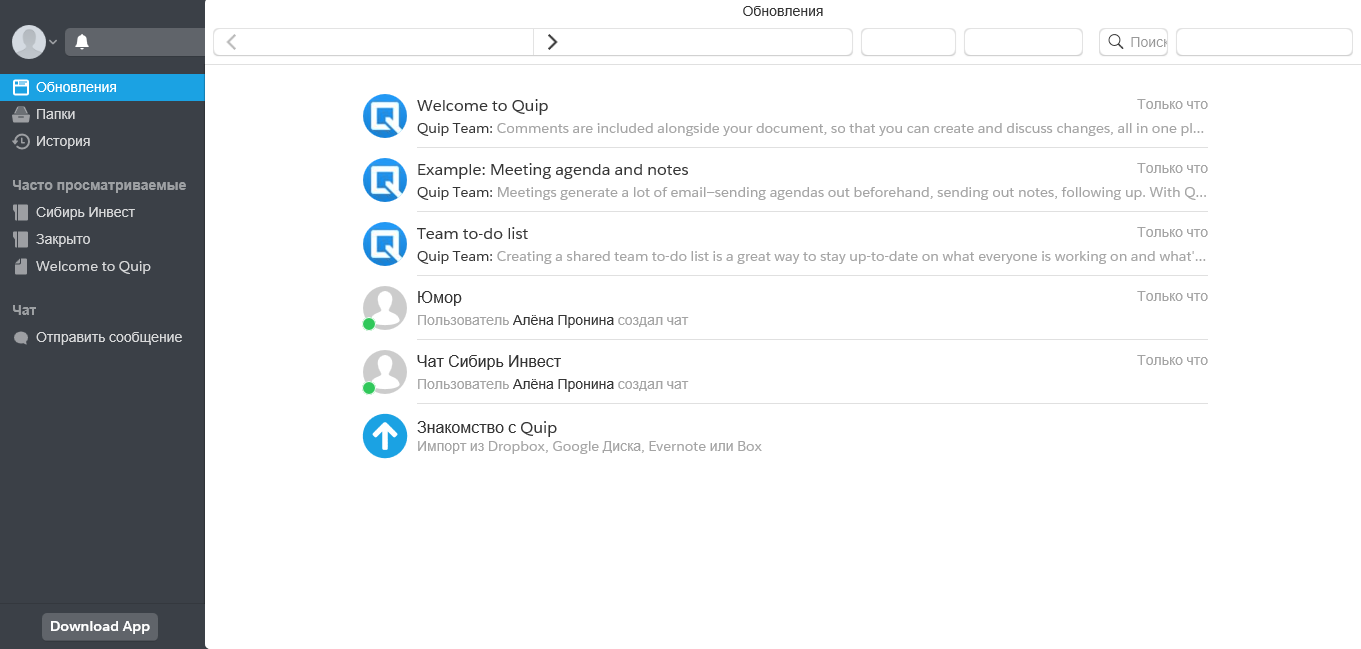Click Отправить сообщение in chat section
The height and width of the screenshot is (649, 1361).
(x=102, y=337)
